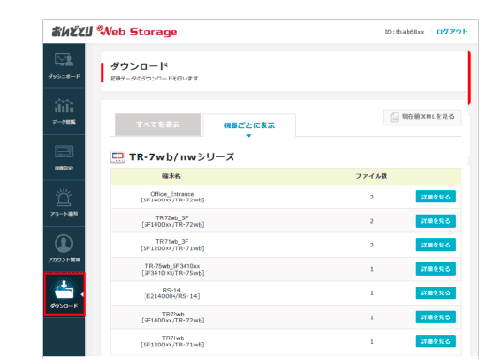This screenshot has height=361, width=484.
Task: Click the TR-75wb_5F3410xx device name
Action: click(x=172, y=266)
